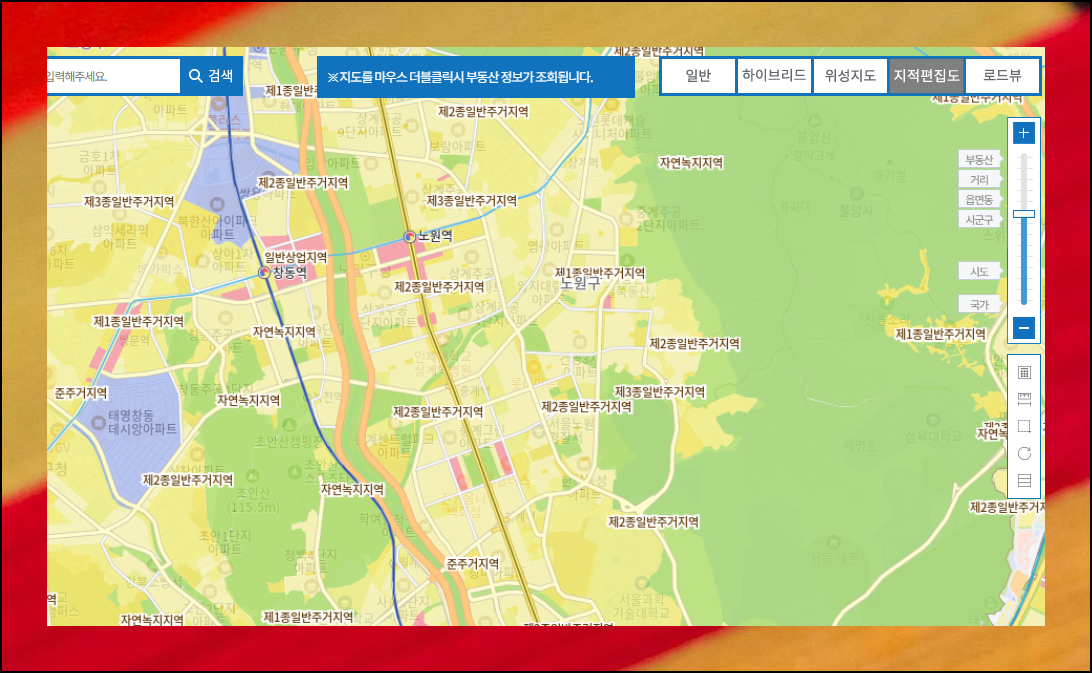Select the 지적편집도 cadastral map tab
The height and width of the screenshot is (673, 1092).
[926, 76]
